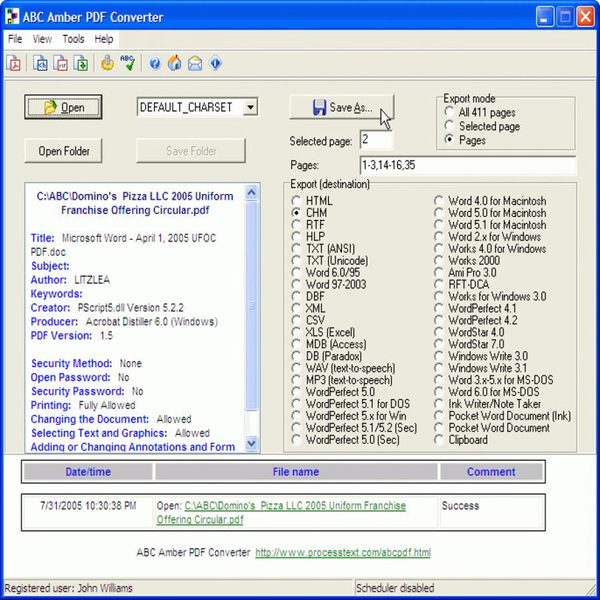Open the View menu

pos(42,39)
